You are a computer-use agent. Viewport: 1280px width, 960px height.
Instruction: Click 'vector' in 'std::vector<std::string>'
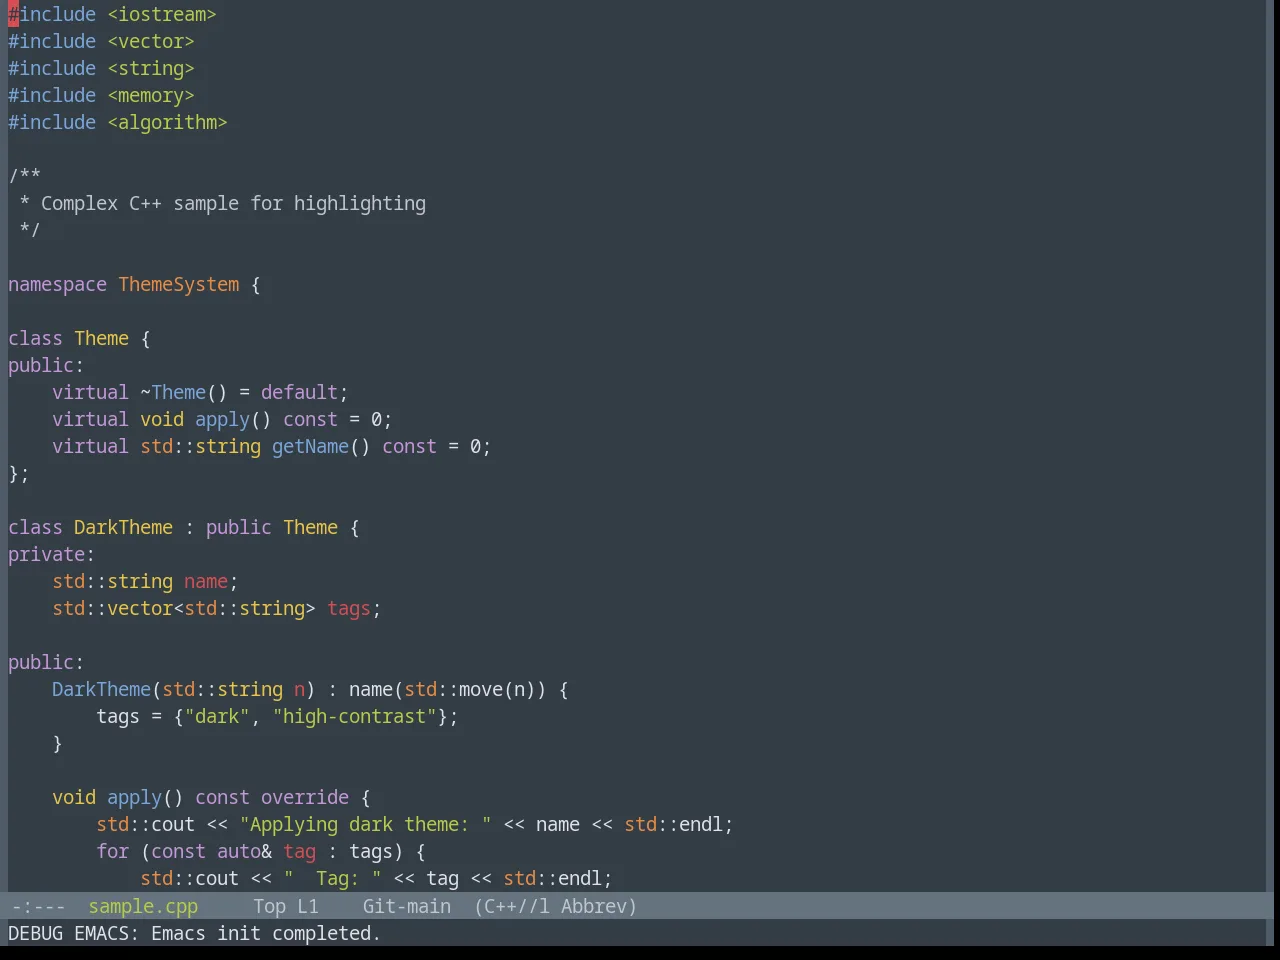tap(140, 608)
